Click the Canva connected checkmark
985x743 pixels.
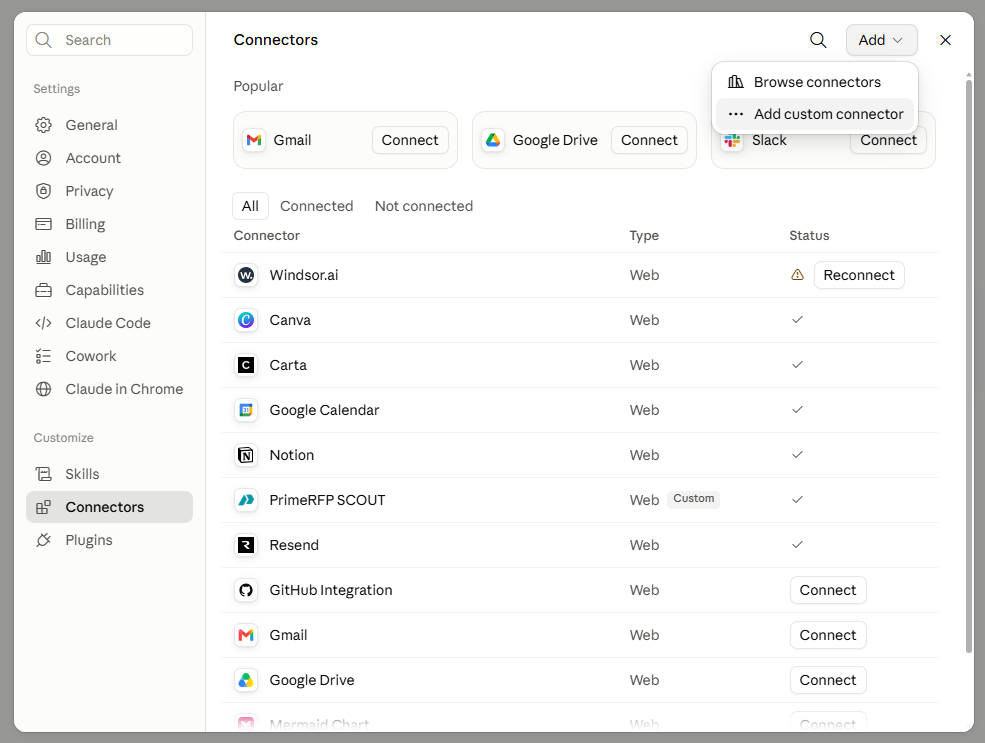tap(797, 320)
